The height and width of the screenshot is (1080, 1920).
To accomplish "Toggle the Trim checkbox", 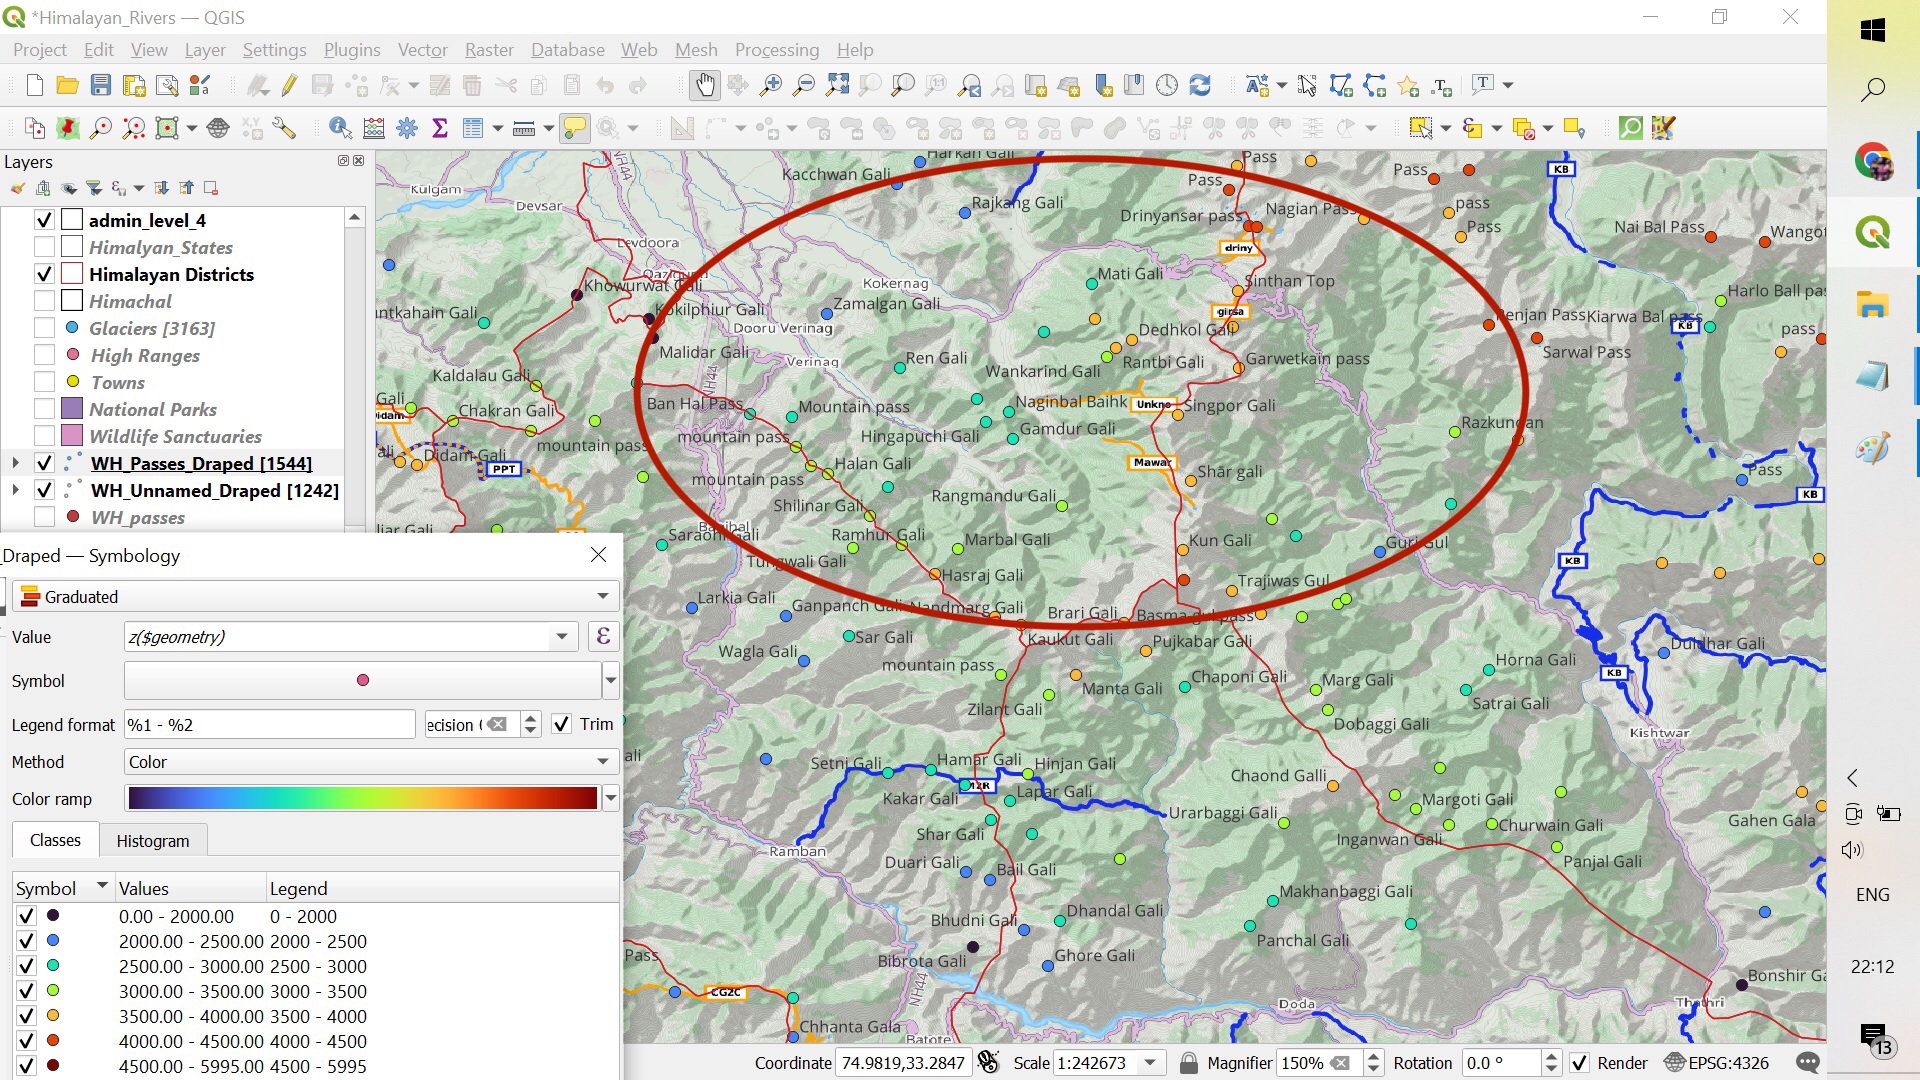I will pos(562,724).
